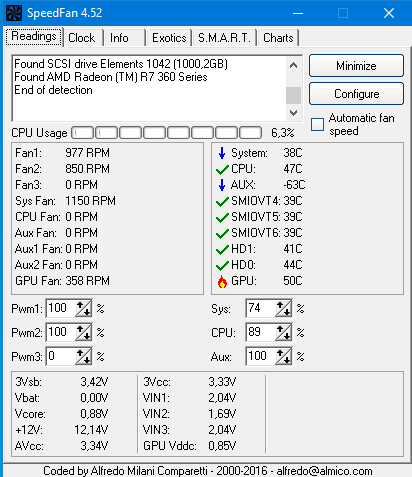Click the blue down arrow beside AUX temperature
The width and height of the screenshot is (412, 477).
[x=222, y=185]
